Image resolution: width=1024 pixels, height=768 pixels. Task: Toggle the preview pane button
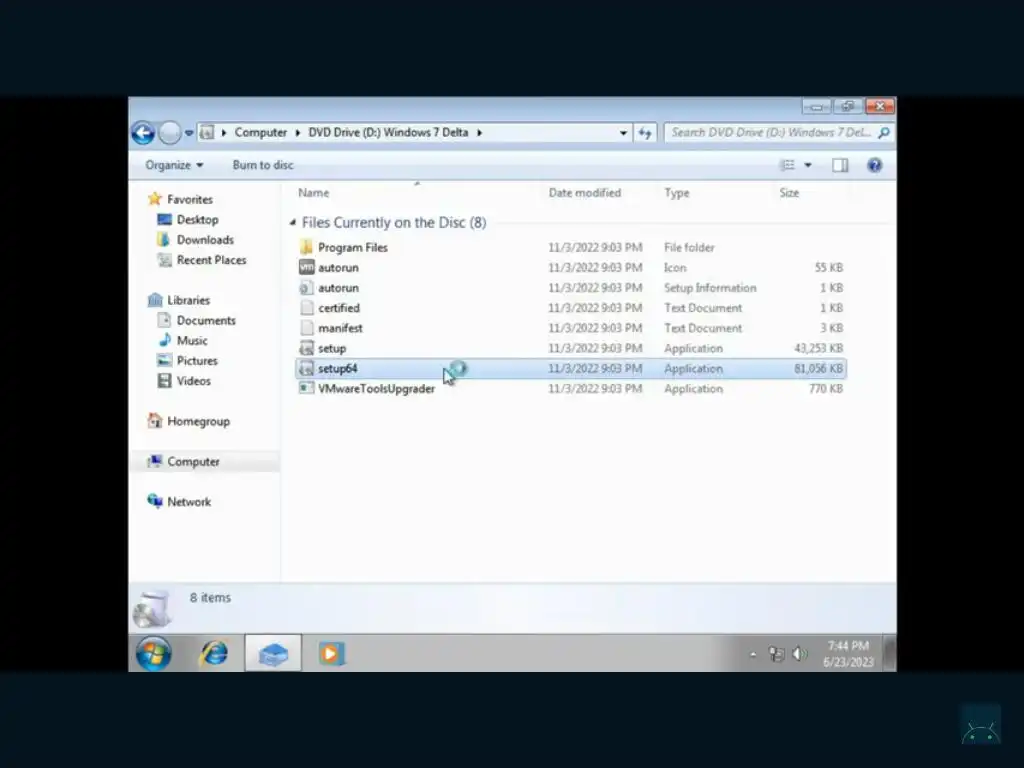(840, 165)
